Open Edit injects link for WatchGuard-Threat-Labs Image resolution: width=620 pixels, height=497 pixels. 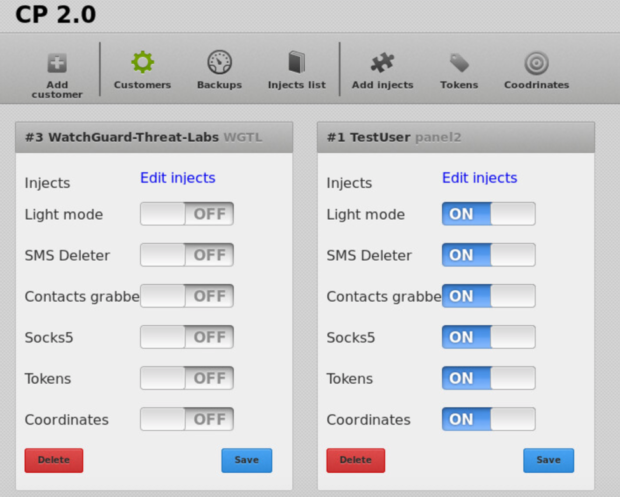tap(178, 178)
